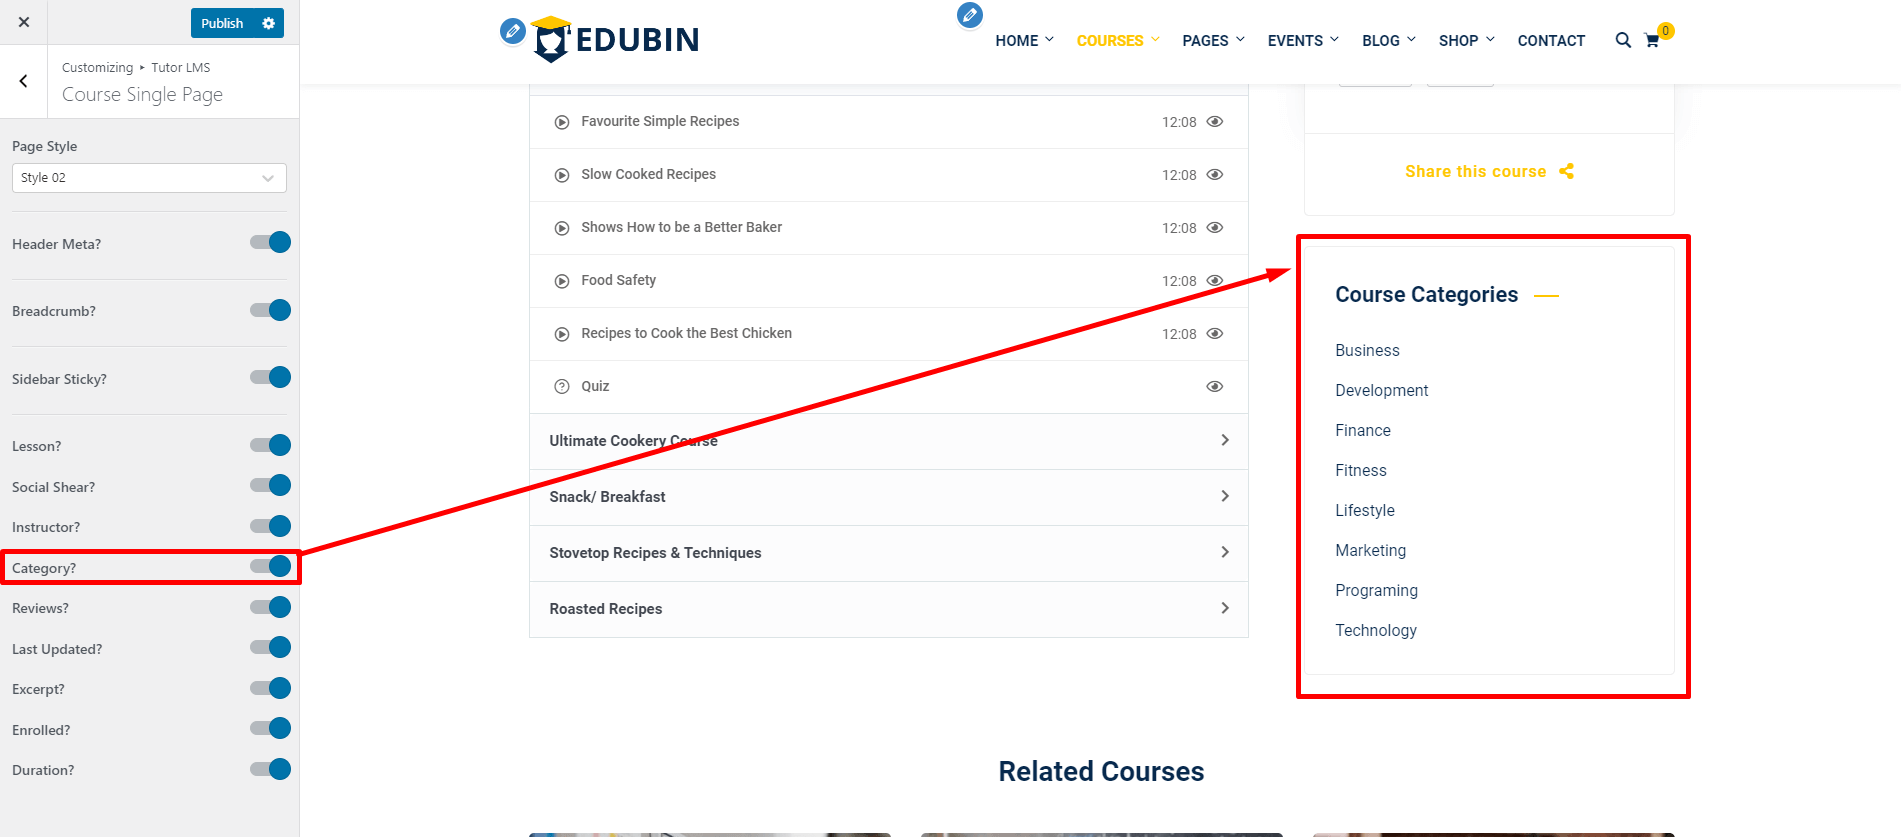Click the pencil edit icon above menu
Screen dimensions: 1901x837
point(969,15)
